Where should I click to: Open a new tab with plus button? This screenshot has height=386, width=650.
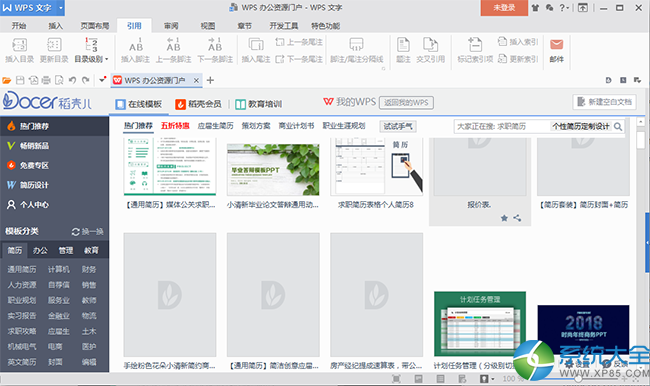210,80
